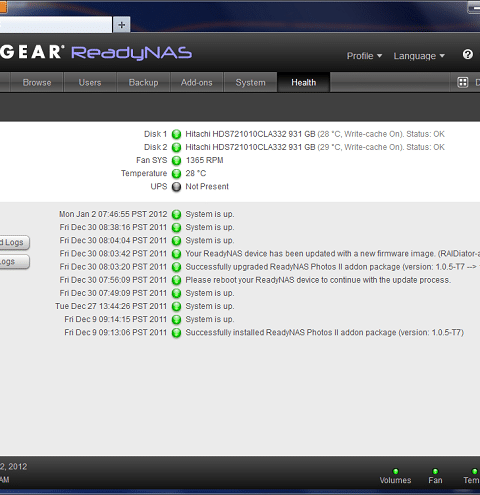Image resolution: width=480 pixels, height=495 pixels.
Task: Click the active browser tab
Action: coord(56,25)
